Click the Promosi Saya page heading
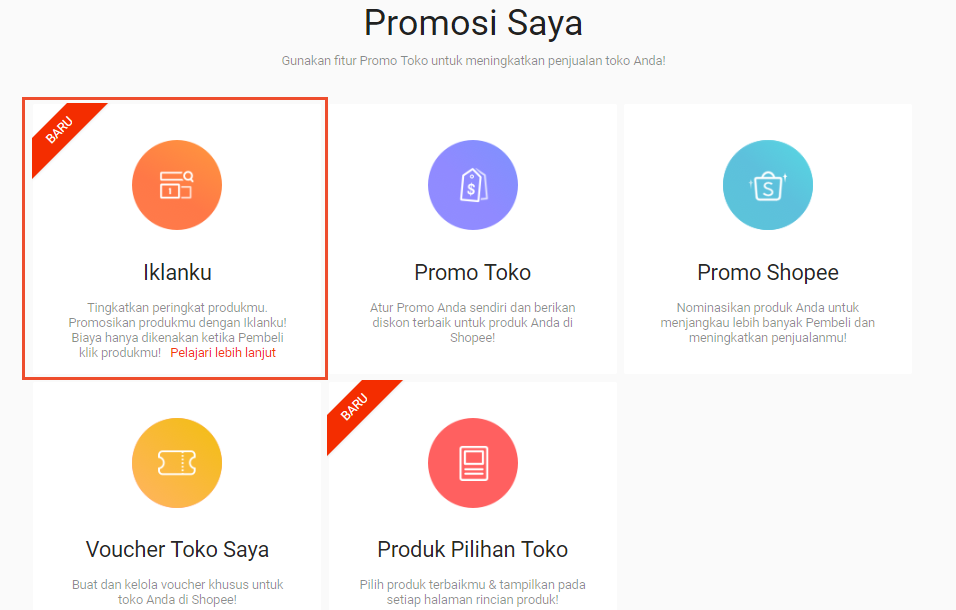The height and width of the screenshot is (610, 956). click(473, 23)
